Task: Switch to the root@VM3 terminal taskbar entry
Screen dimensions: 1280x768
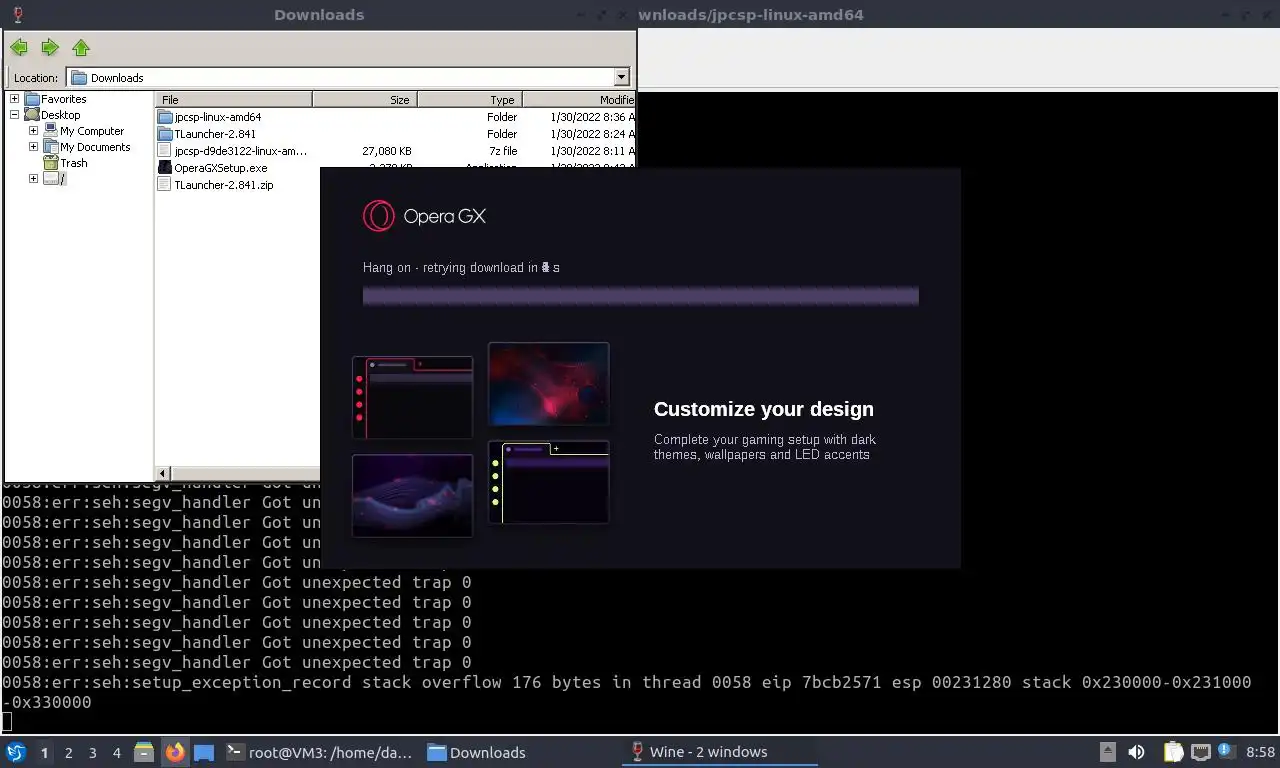Action: pos(319,752)
